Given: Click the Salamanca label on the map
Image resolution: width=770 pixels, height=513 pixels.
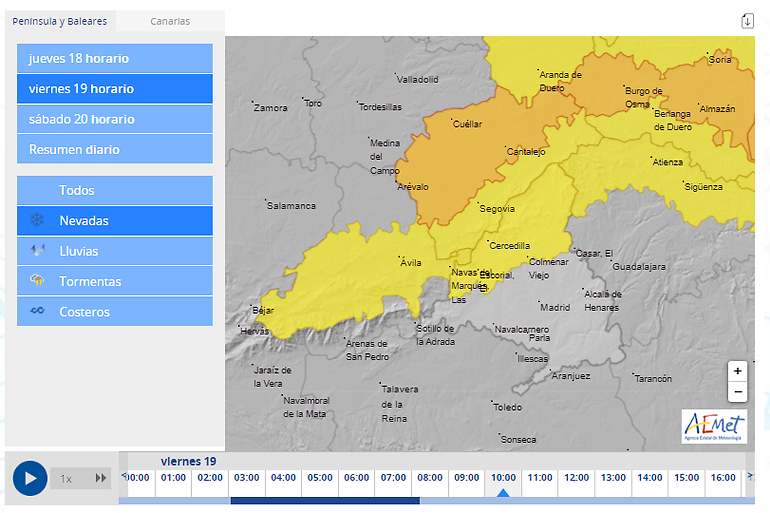Looking at the screenshot, I should pos(291,206).
